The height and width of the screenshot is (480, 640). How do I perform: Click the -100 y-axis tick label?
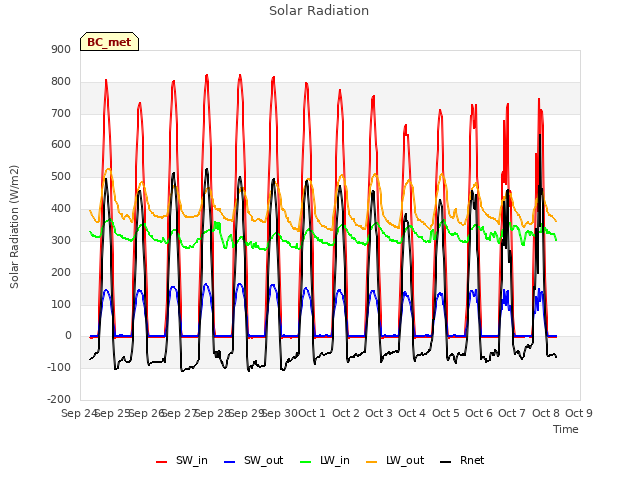59,367
